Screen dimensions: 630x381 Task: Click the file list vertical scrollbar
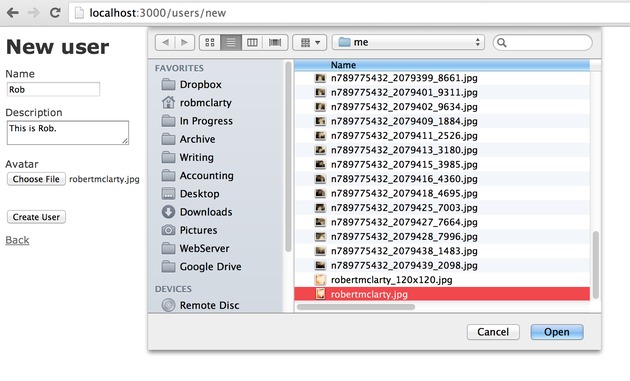(595, 265)
